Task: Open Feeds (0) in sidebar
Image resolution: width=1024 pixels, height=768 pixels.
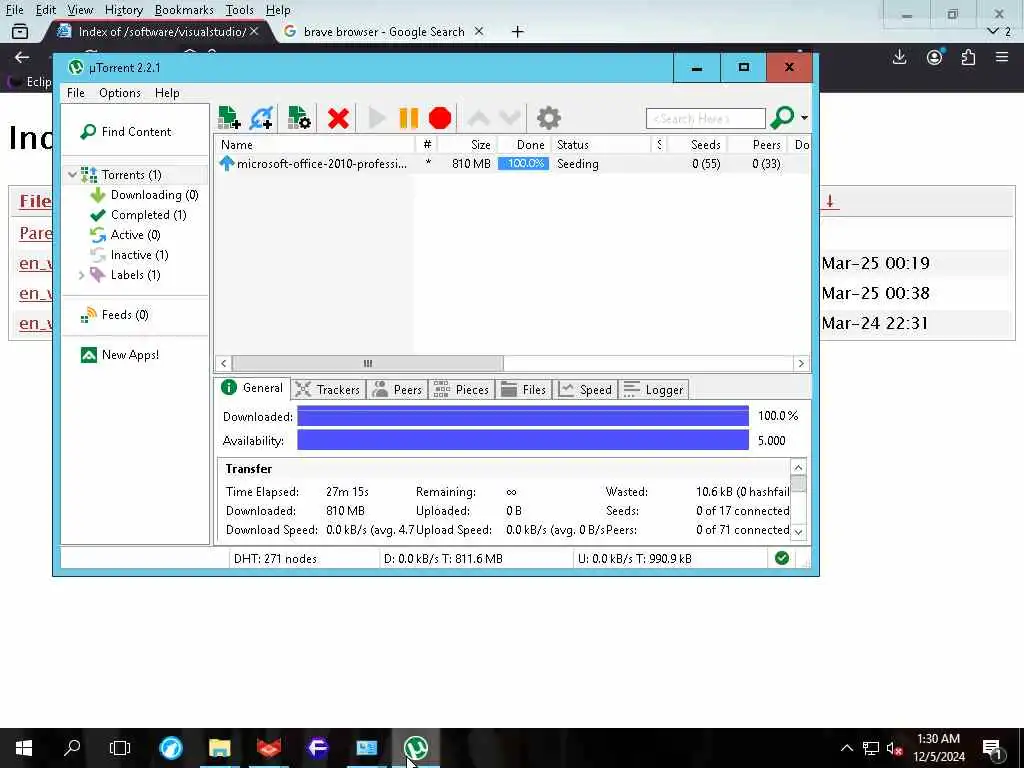Action: coord(115,315)
